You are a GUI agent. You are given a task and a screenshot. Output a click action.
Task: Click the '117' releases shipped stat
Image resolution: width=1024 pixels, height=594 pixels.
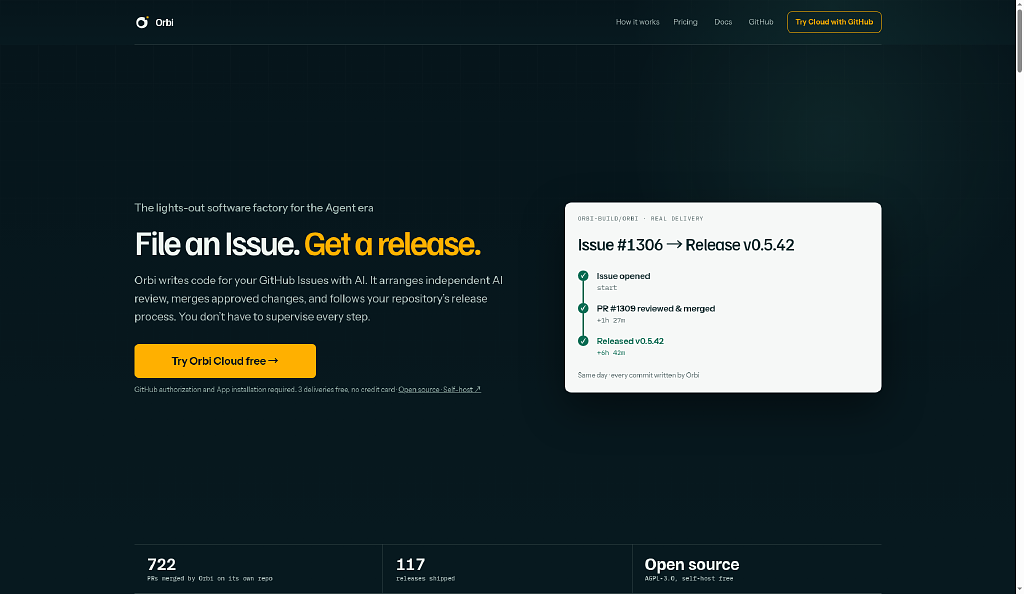tap(410, 564)
